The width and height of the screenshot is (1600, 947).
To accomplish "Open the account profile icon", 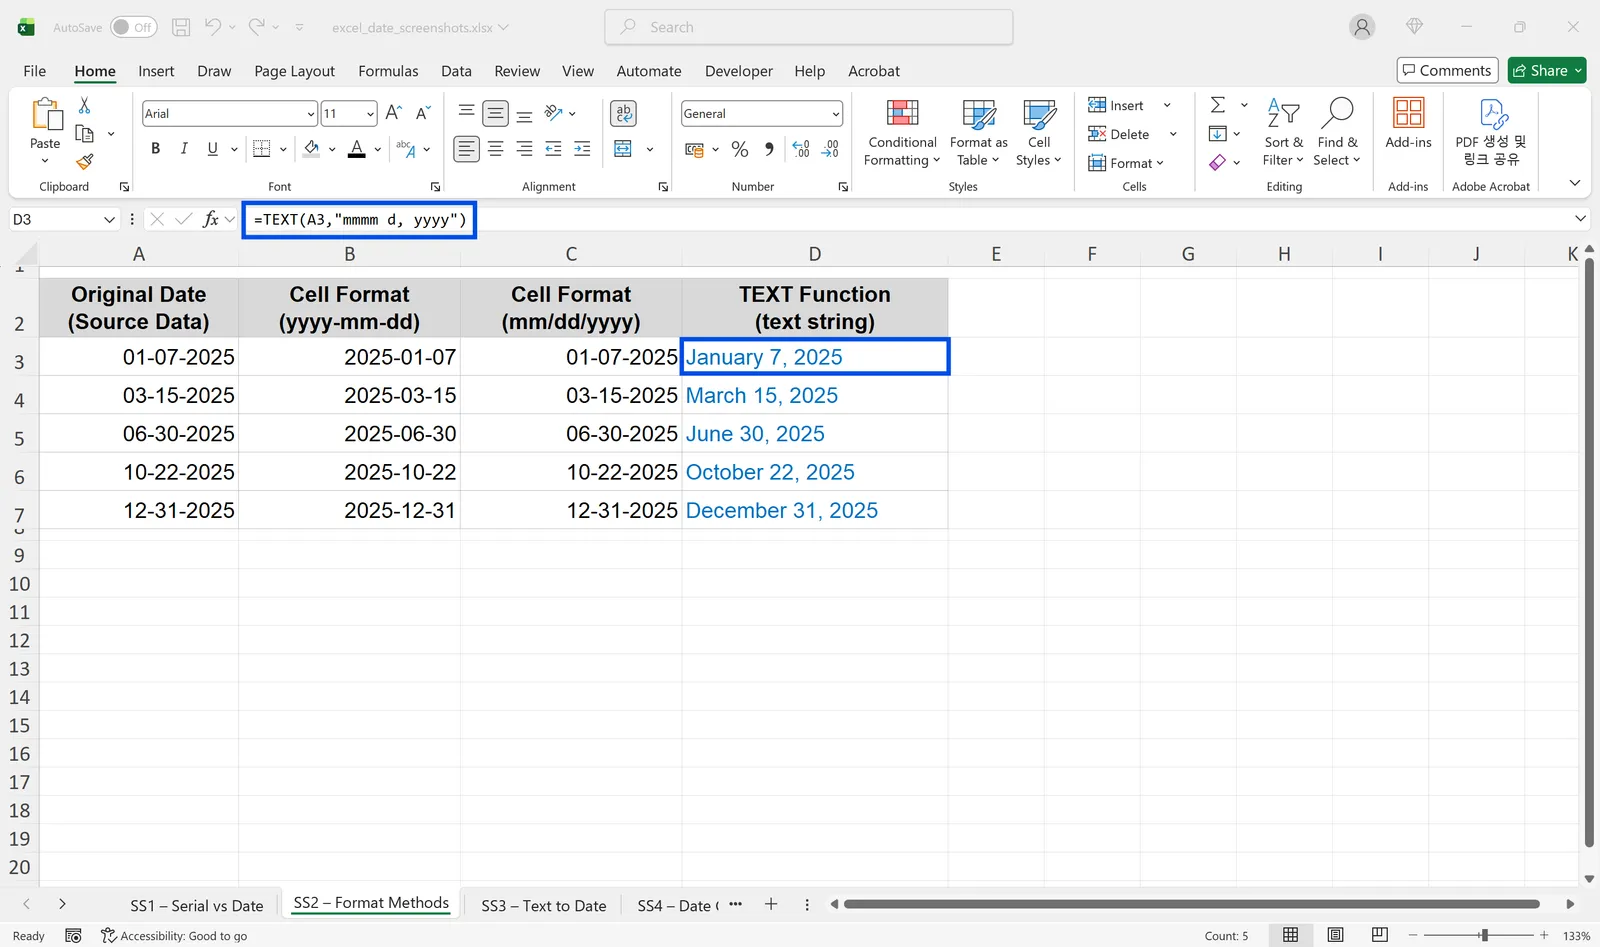I will point(1362,27).
